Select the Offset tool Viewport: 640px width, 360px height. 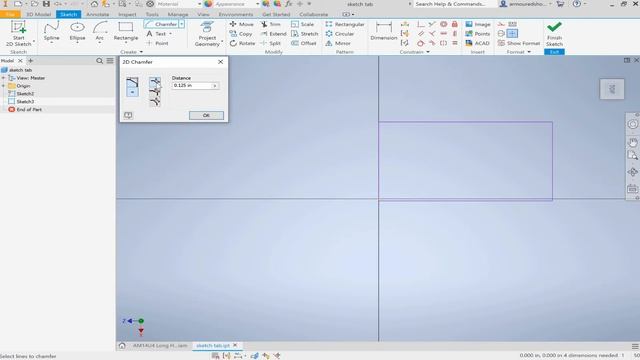pos(304,43)
